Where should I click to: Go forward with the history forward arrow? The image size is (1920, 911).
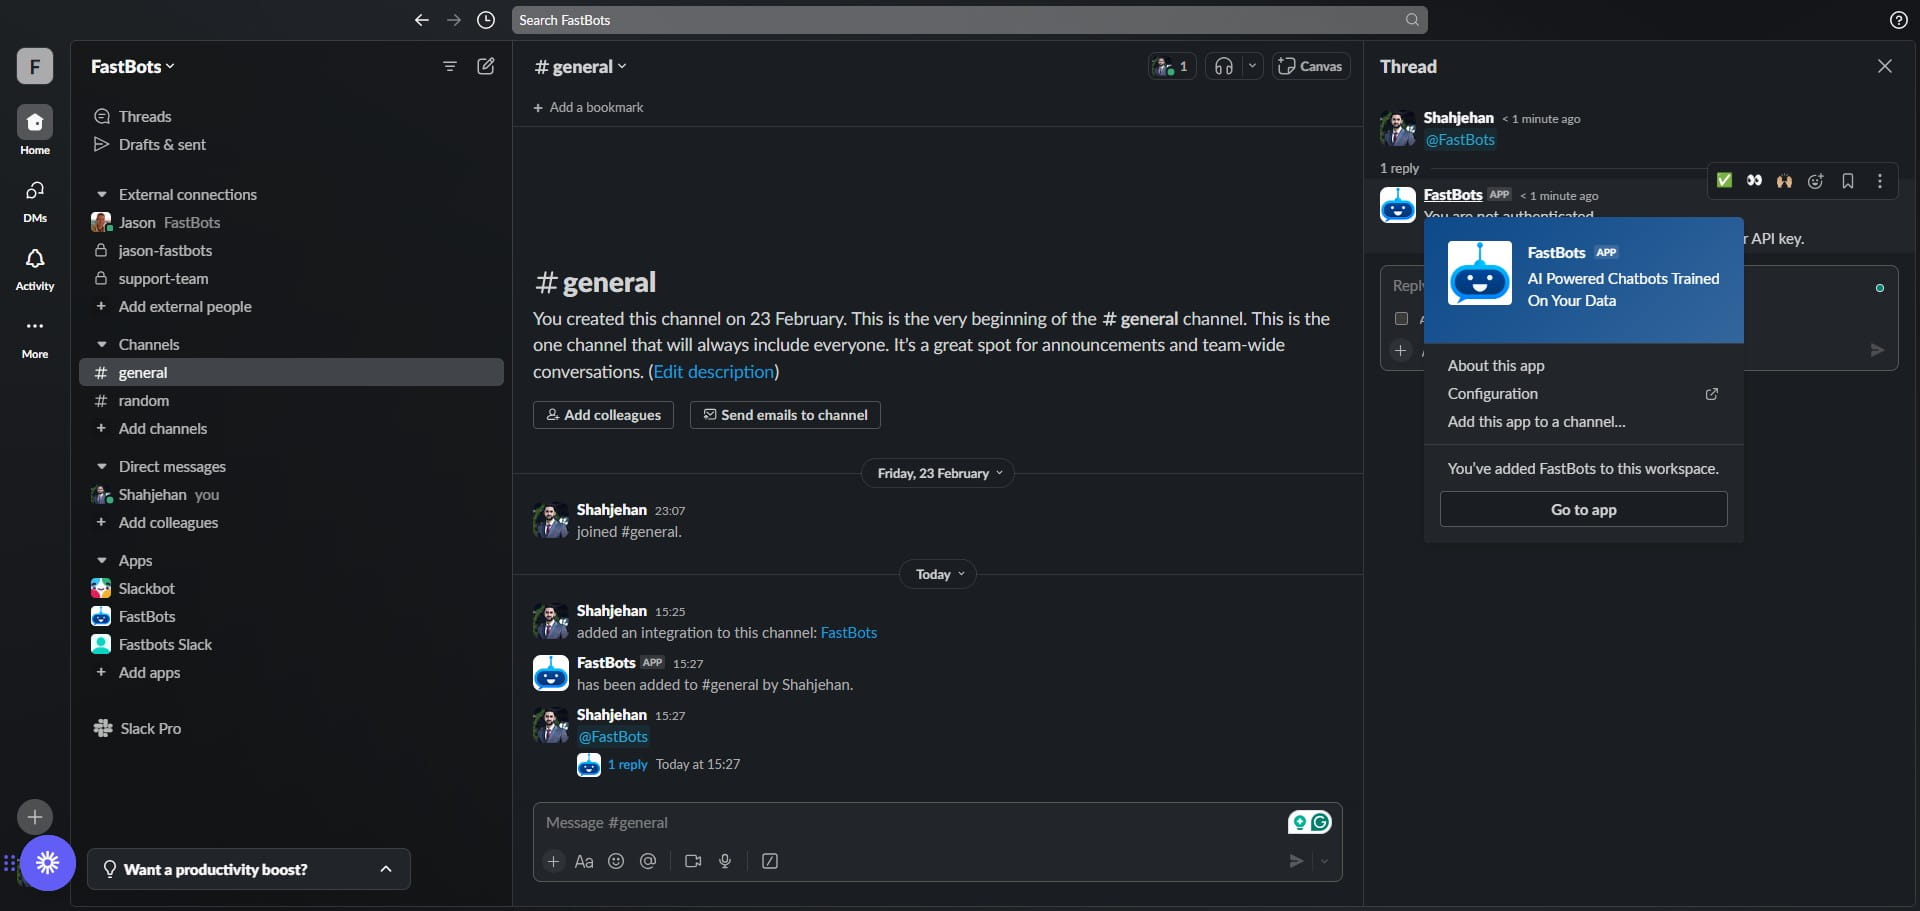(x=454, y=20)
